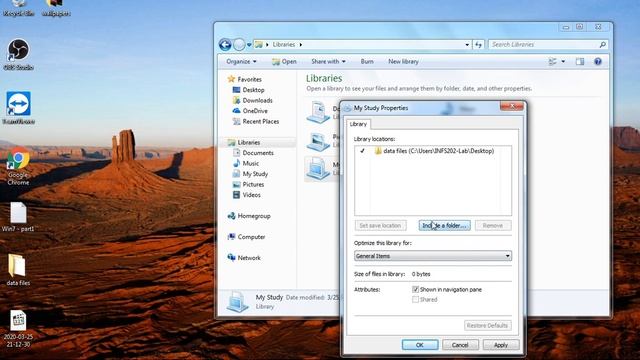
Task: Open the Organize menu
Action: [x=241, y=62]
